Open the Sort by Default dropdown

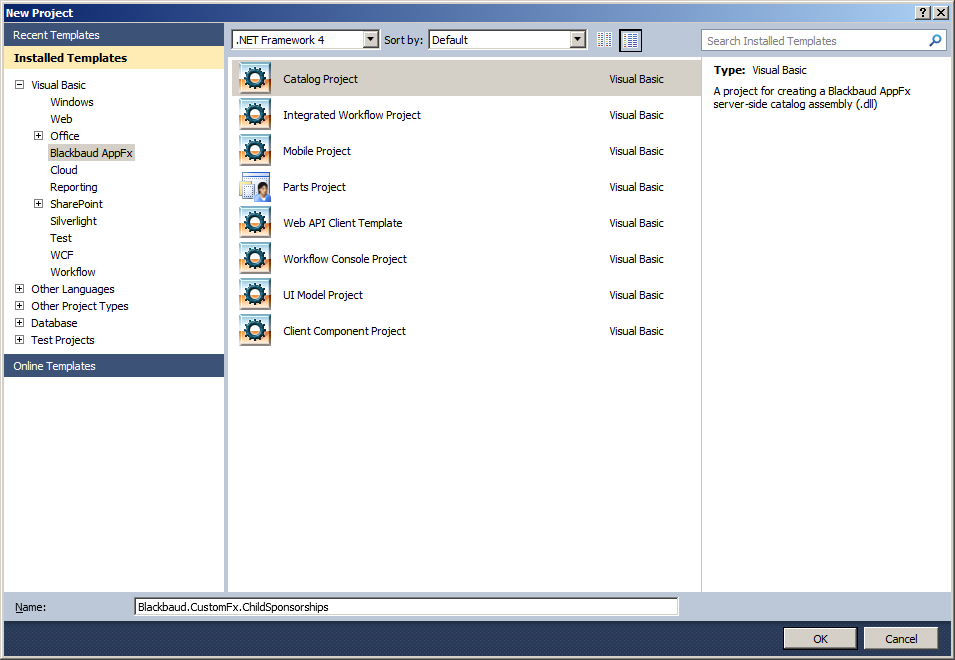click(577, 40)
